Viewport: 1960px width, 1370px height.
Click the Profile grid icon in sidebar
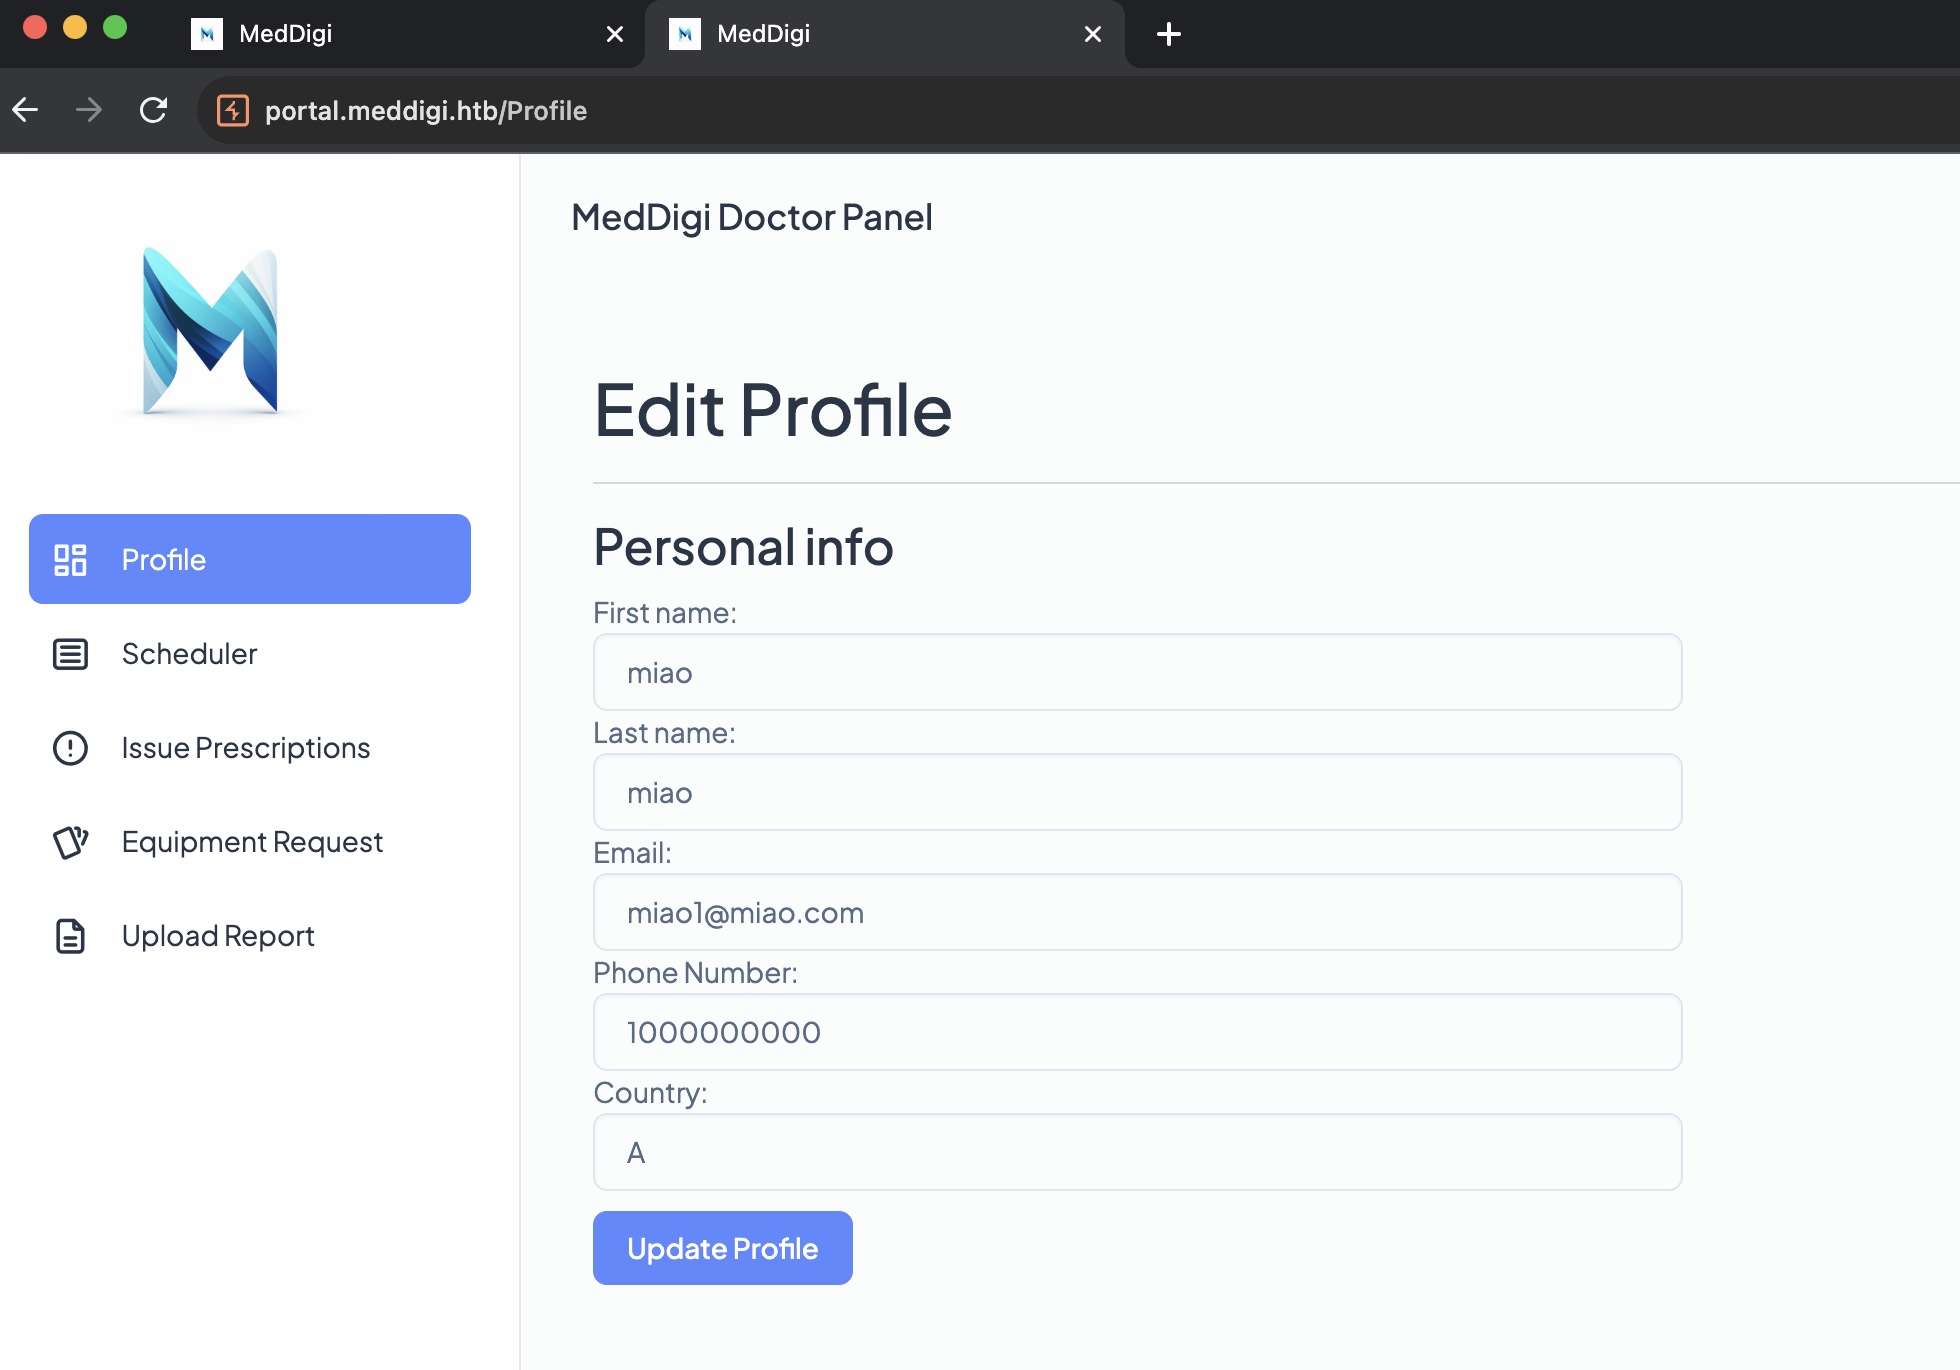(x=70, y=560)
